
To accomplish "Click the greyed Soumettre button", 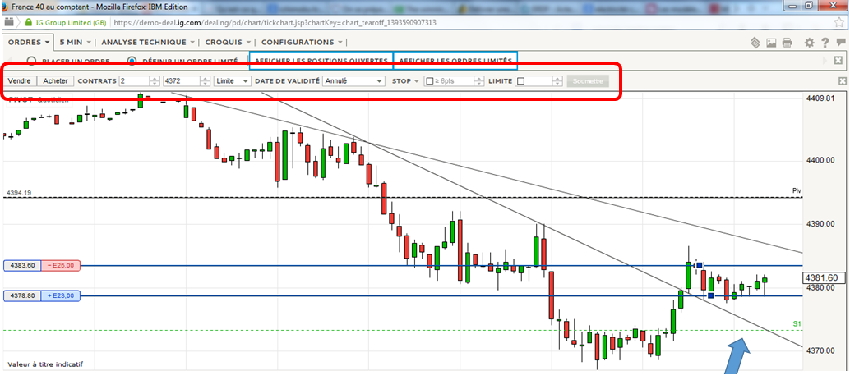I will (587, 81).
